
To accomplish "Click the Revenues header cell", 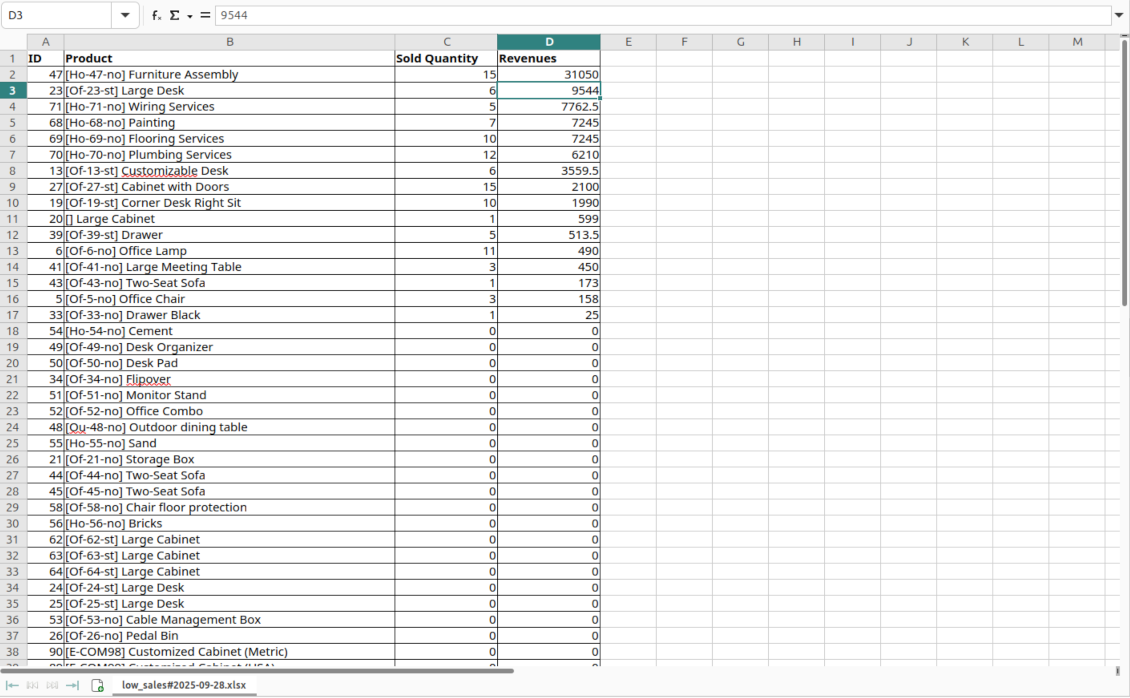I will pos(549,58).
